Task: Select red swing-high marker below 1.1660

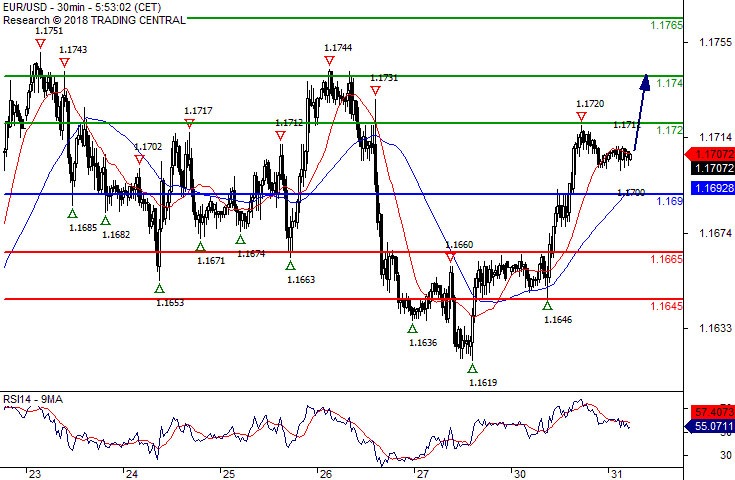Action: 450,257
